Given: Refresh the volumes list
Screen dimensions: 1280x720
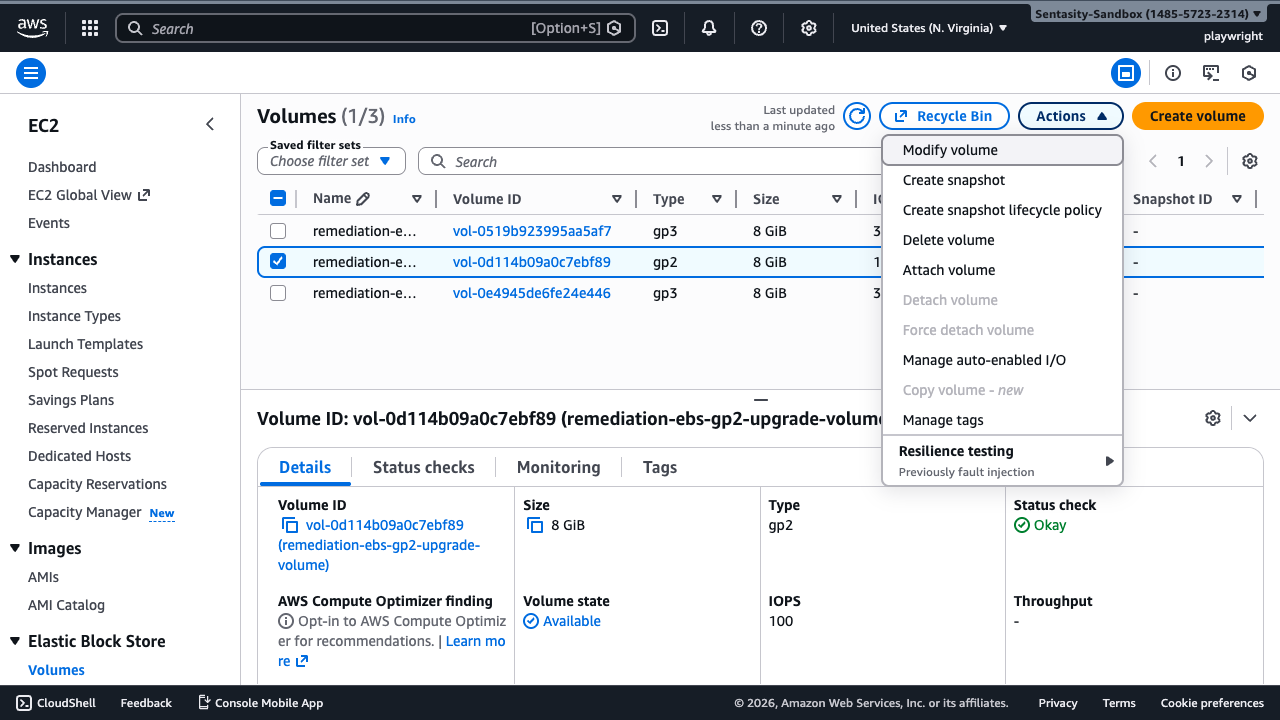Looking at the screenshot, I should click(x=857, y=116).
